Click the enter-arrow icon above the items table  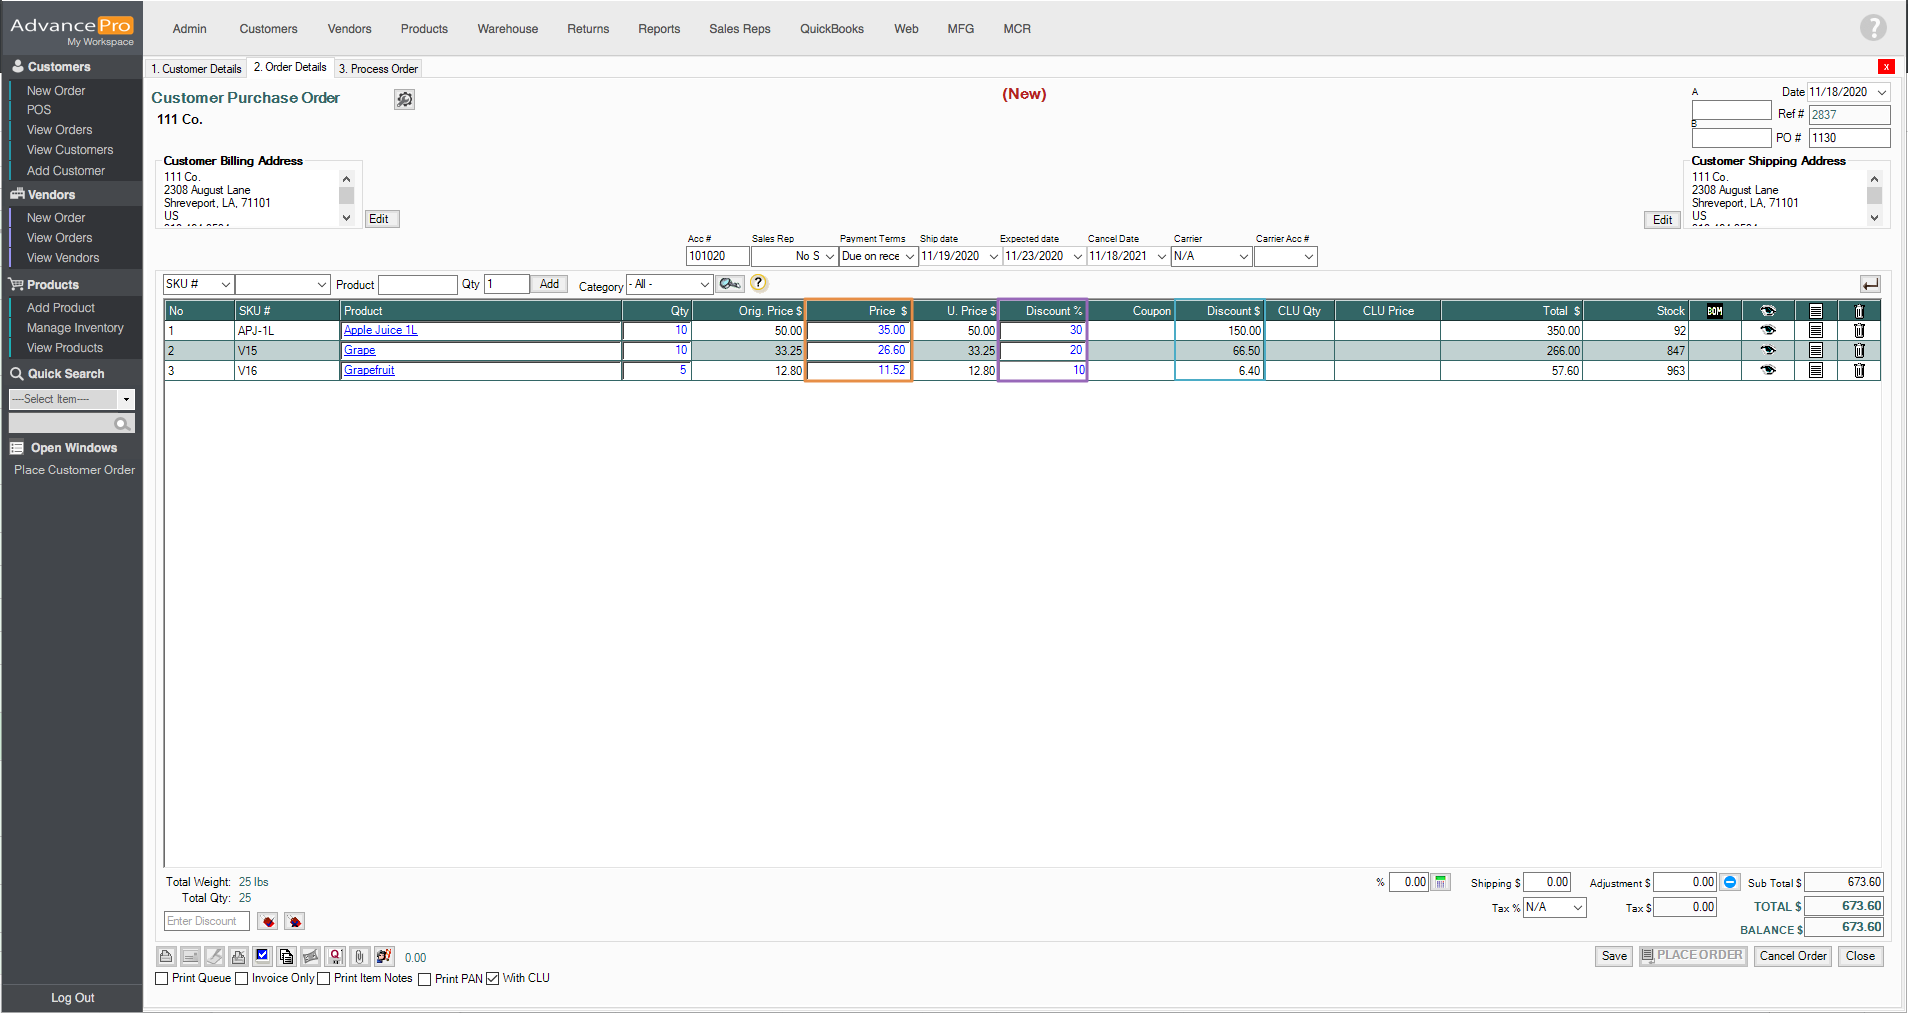pos(1869,284)
